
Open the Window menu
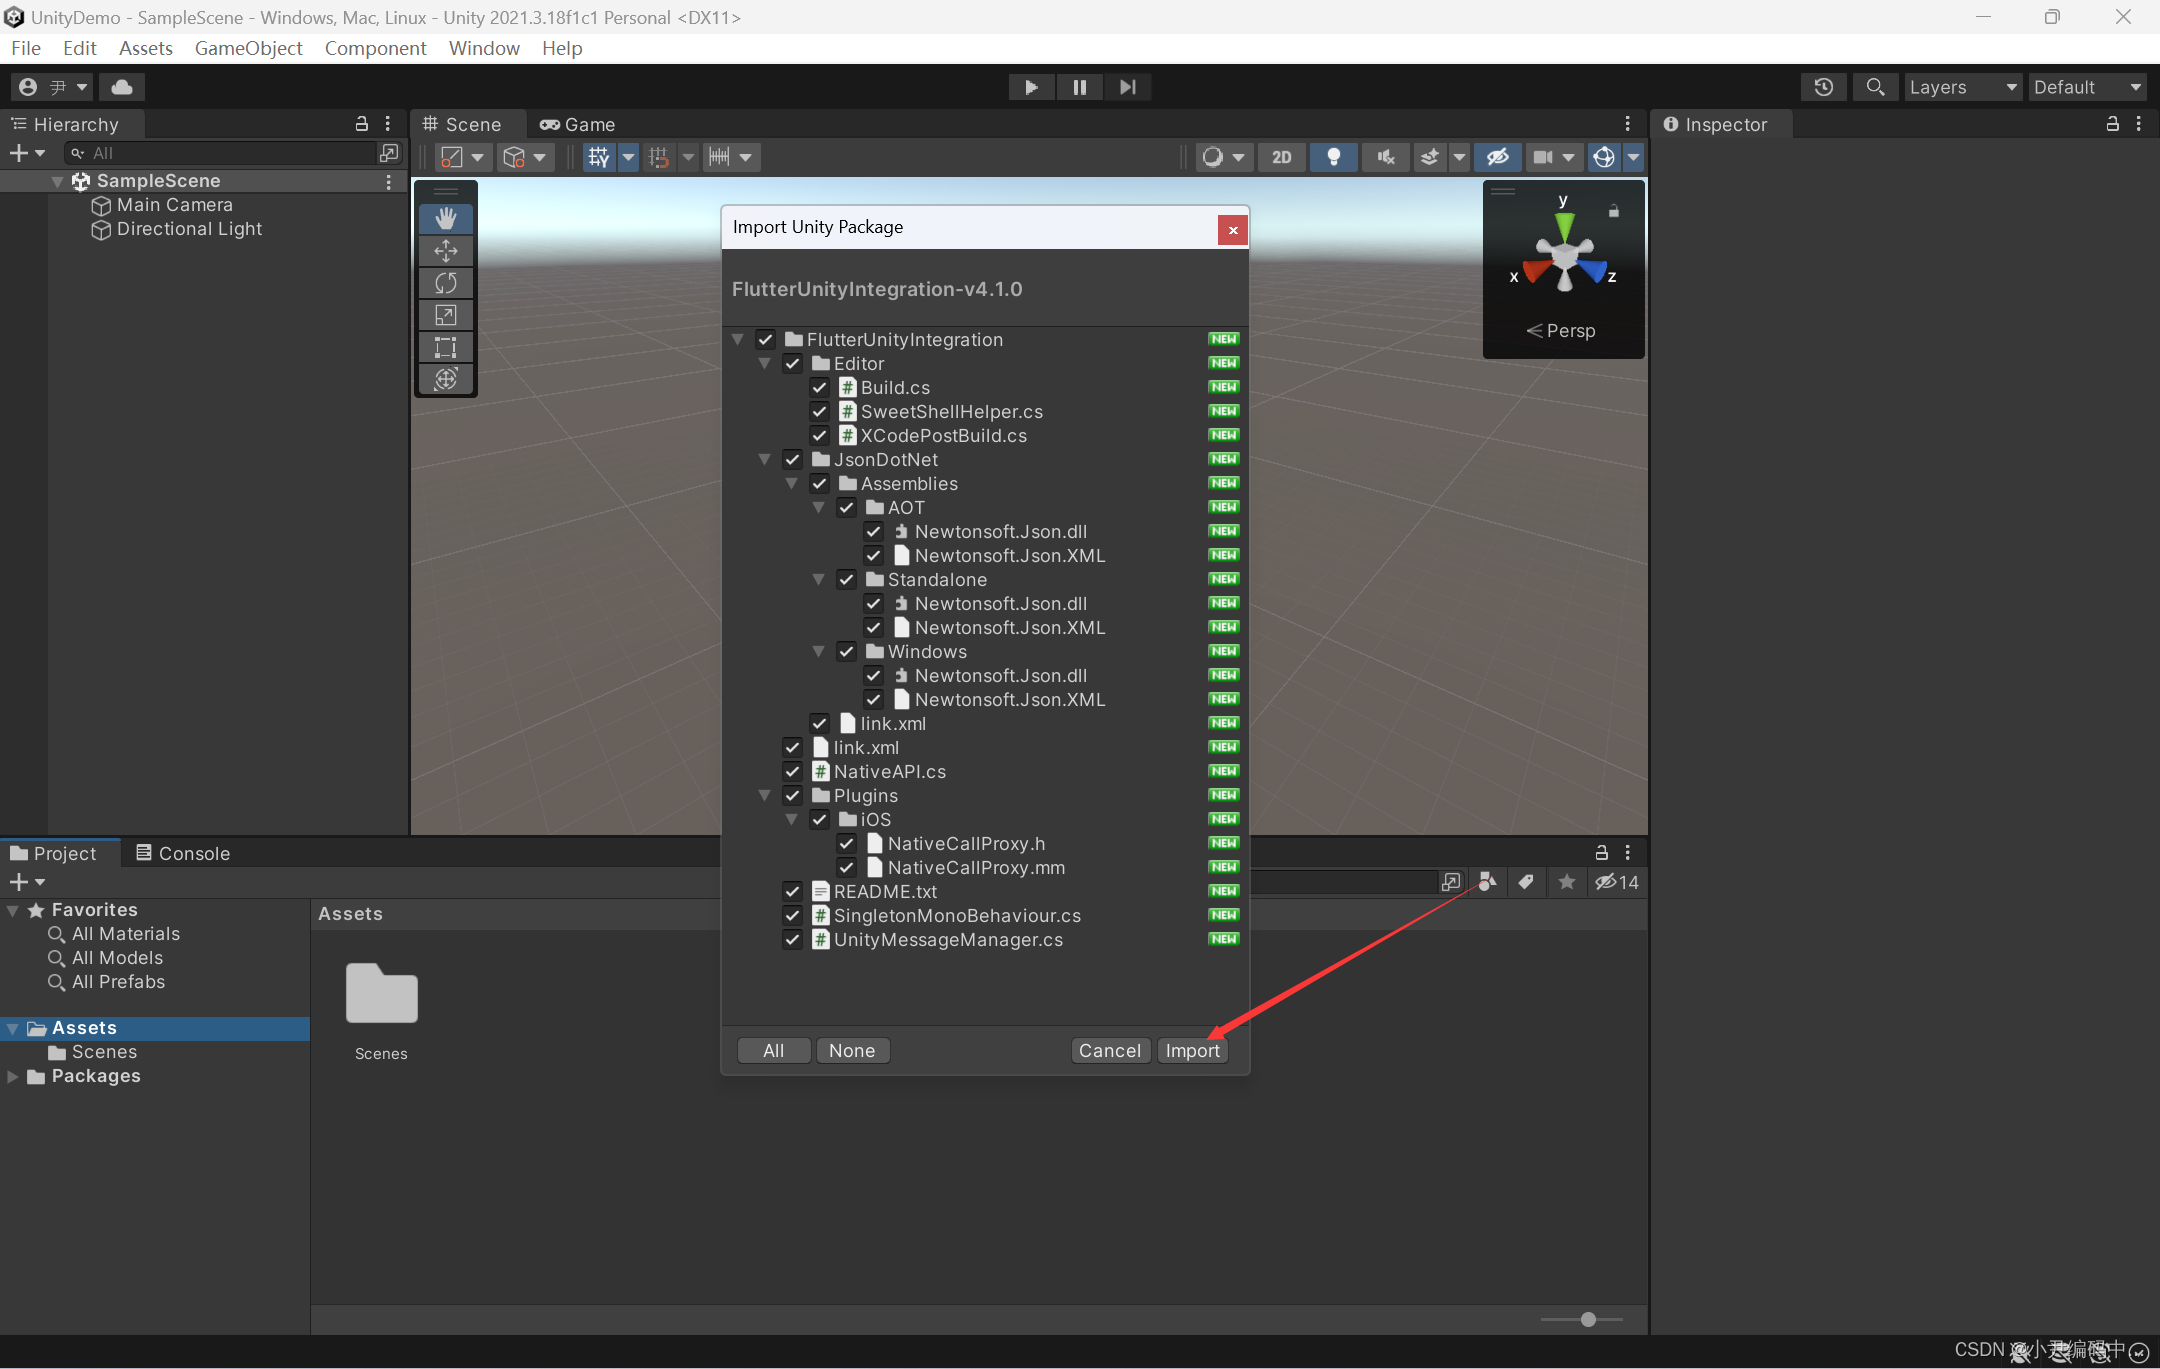(484, 48)
